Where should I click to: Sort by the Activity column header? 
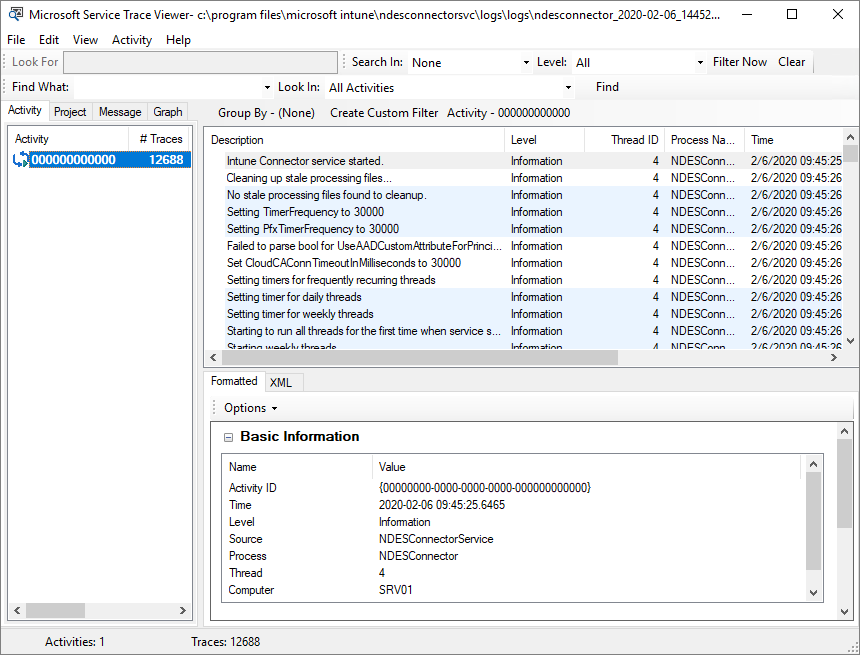(69, 139)
